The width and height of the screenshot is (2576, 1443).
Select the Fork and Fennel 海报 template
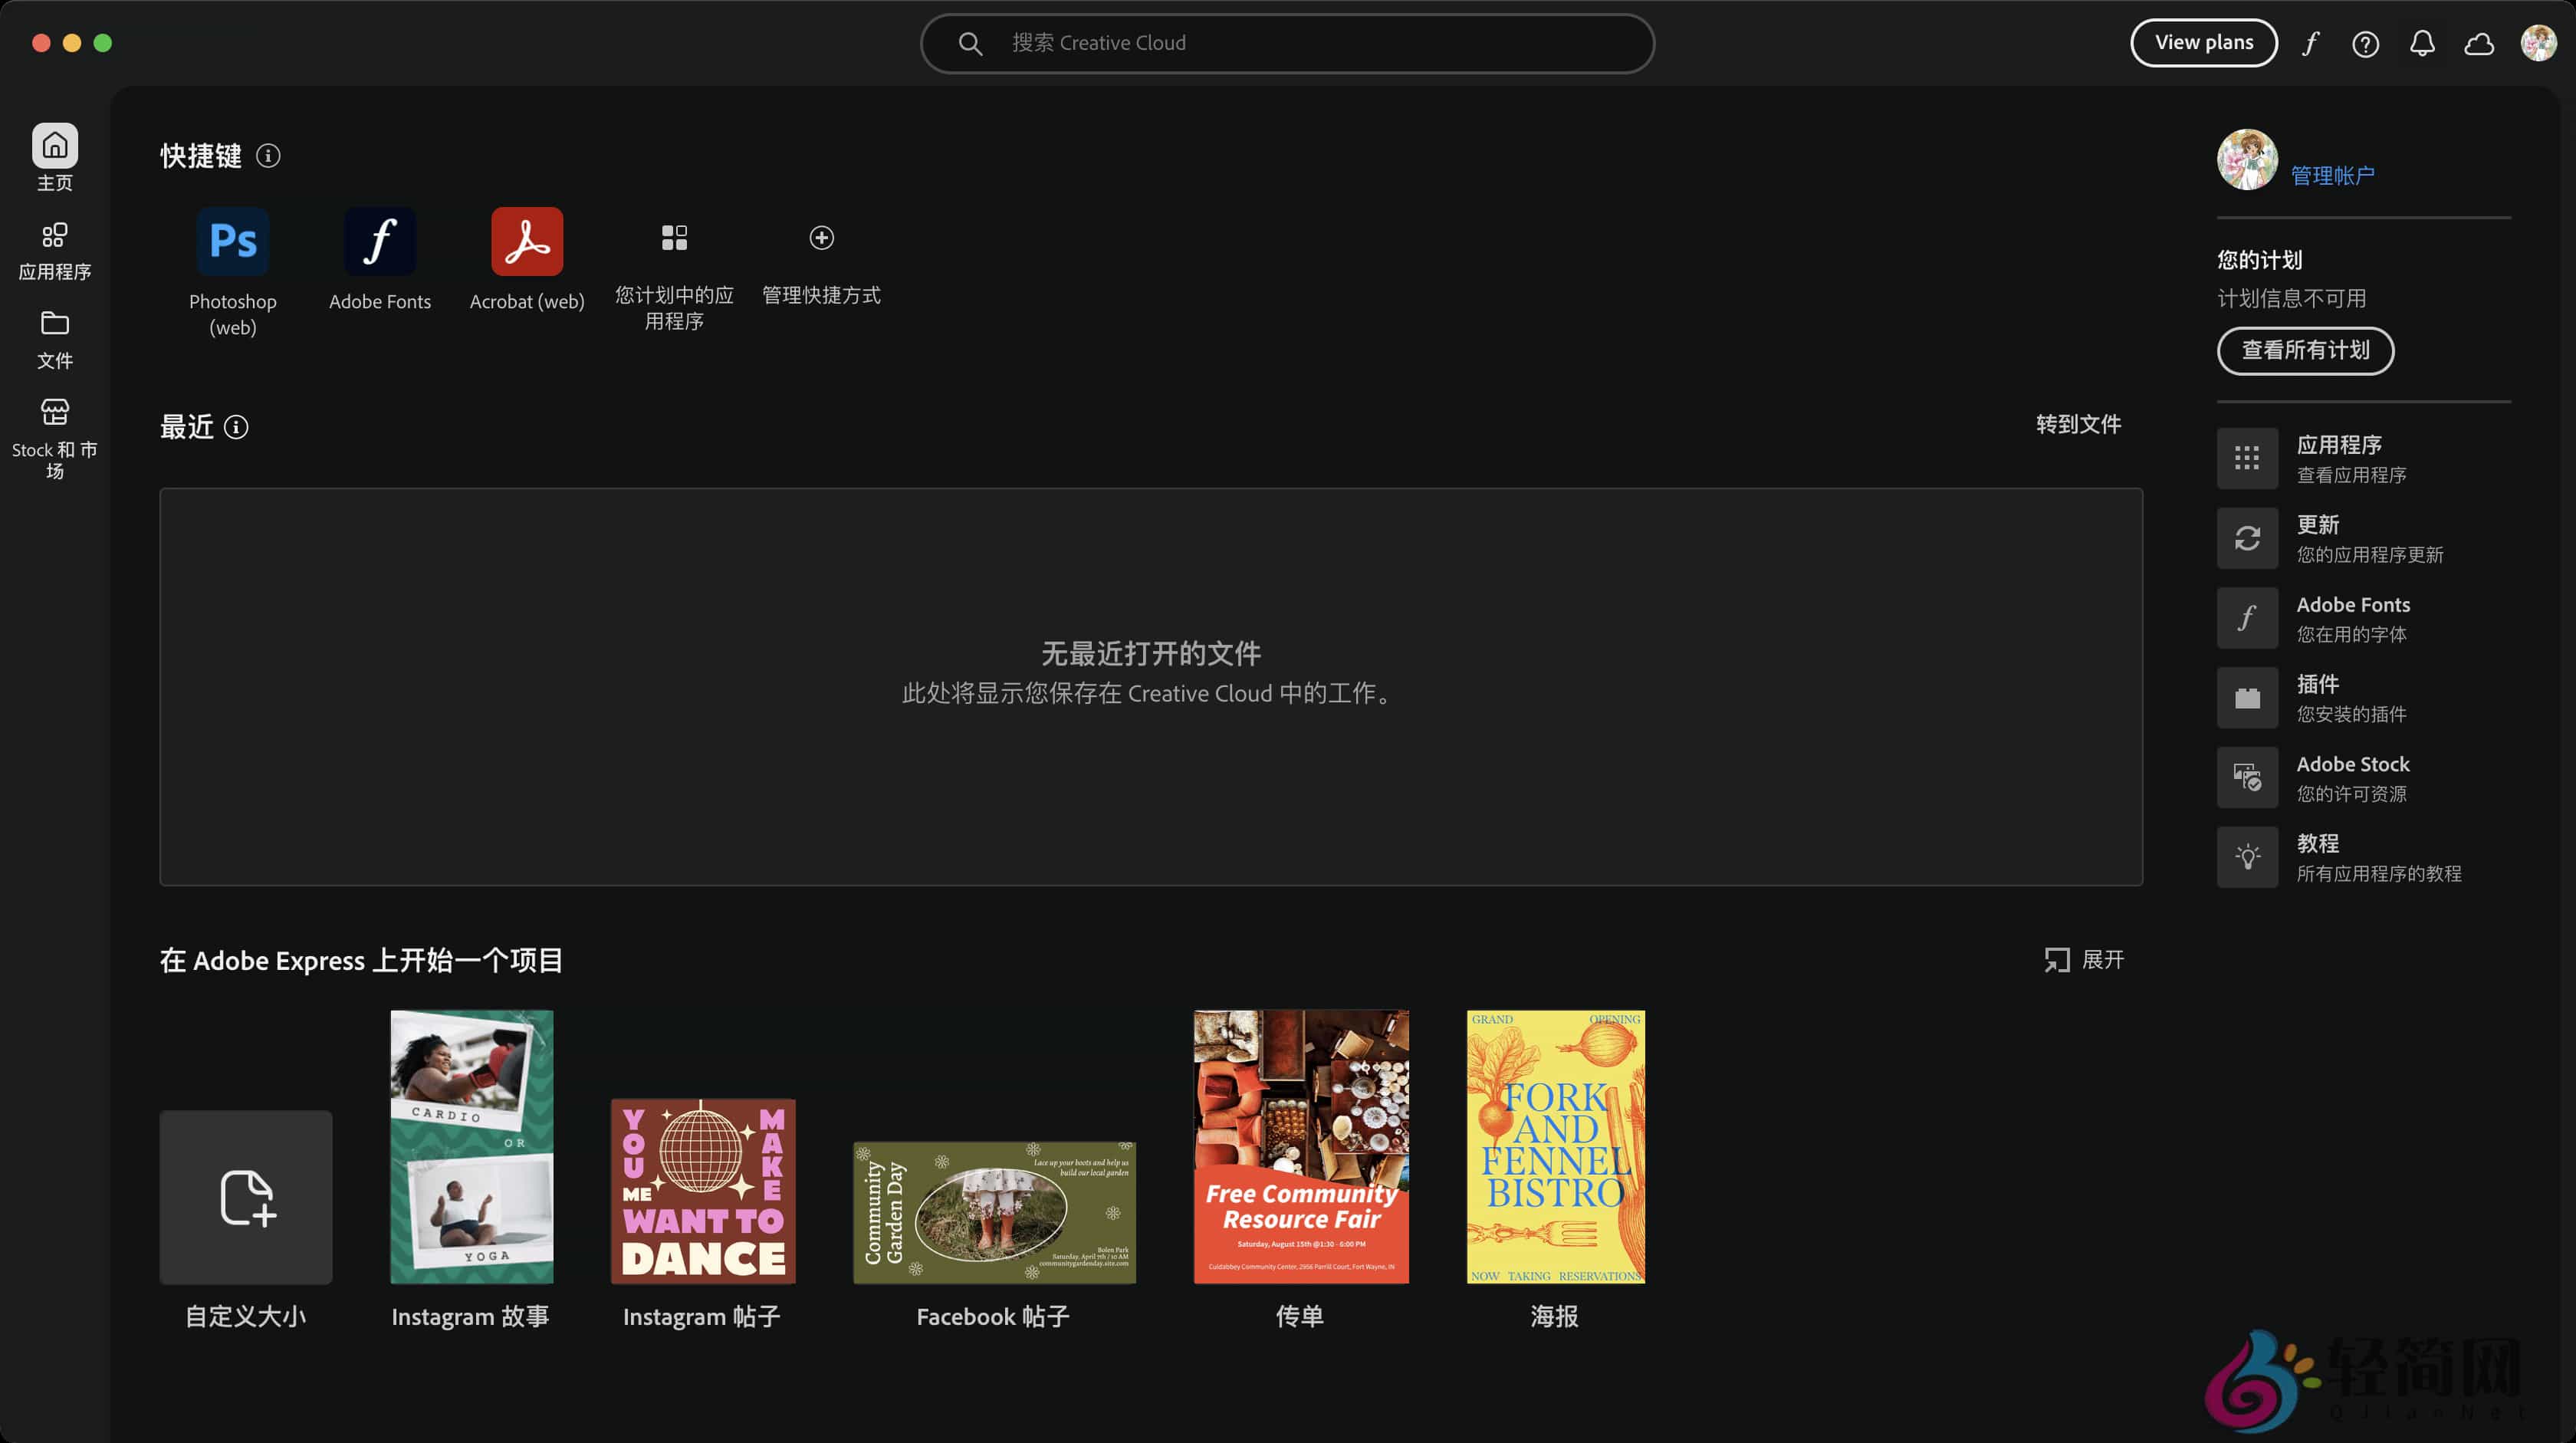1553,1147
